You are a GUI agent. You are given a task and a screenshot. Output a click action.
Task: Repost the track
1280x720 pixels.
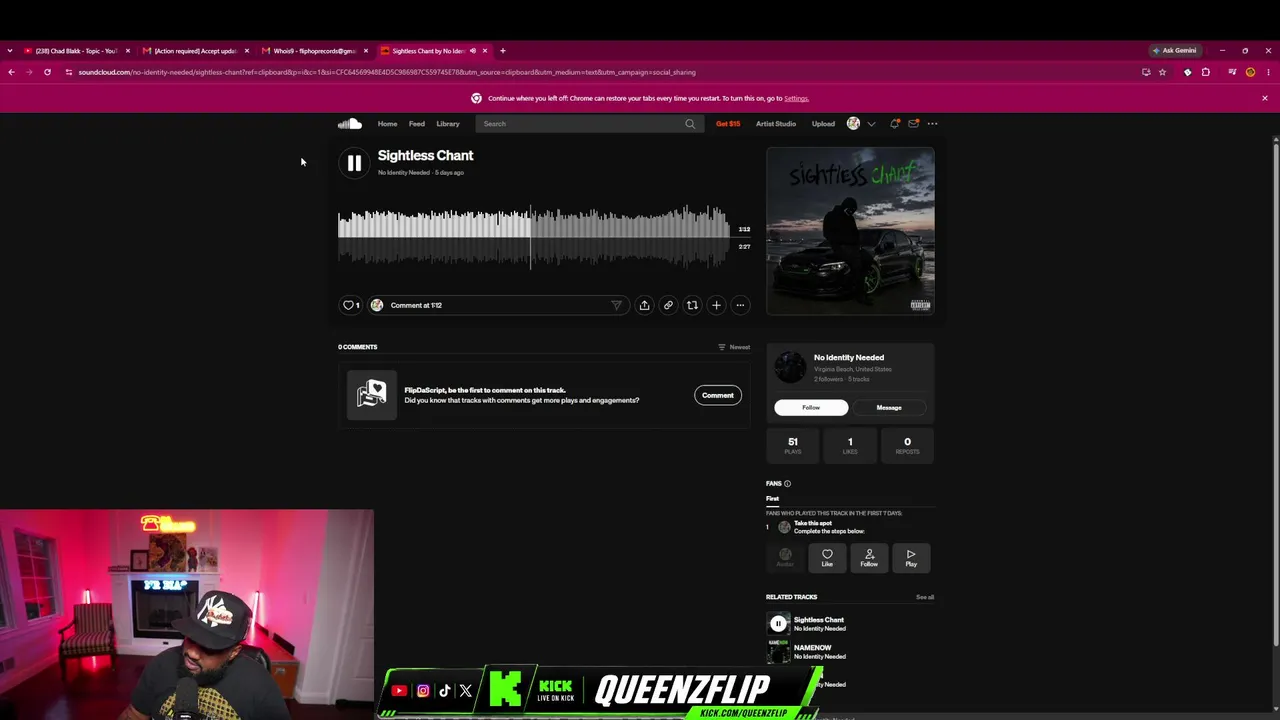tap(692, 305)
